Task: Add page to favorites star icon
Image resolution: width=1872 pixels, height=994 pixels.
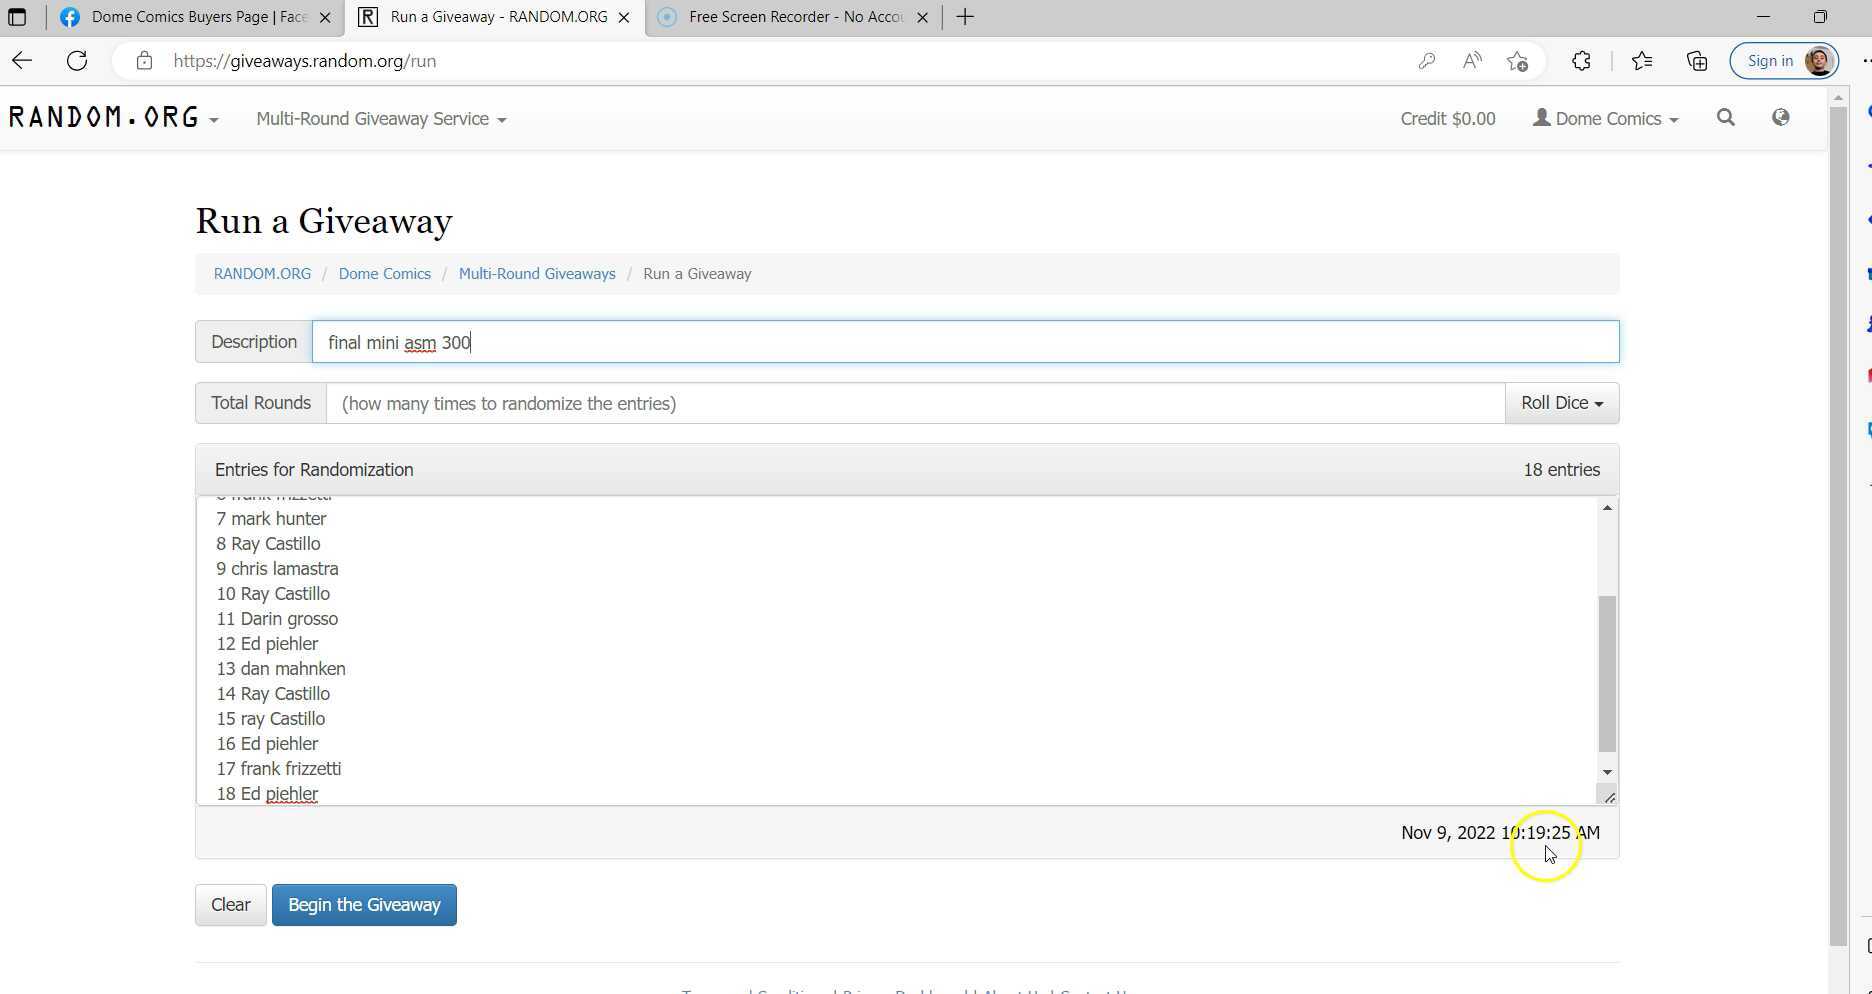Action: click(1517, 61)
